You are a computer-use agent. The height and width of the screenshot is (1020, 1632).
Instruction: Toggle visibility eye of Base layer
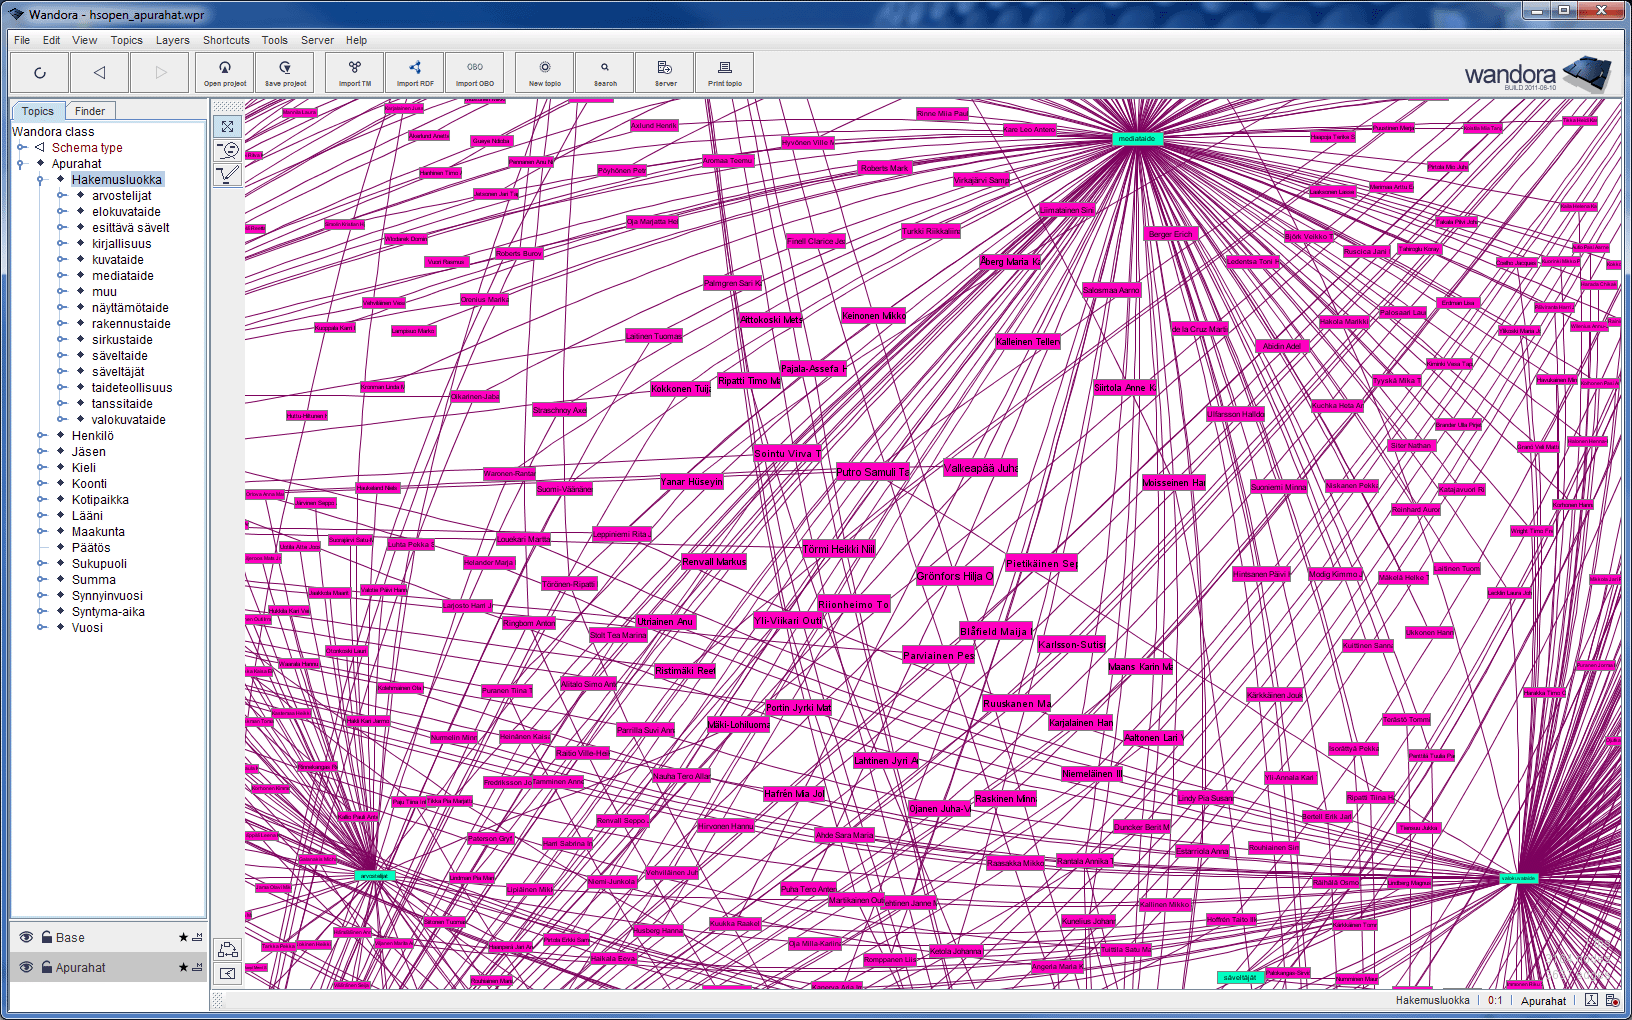pos(26,937)
